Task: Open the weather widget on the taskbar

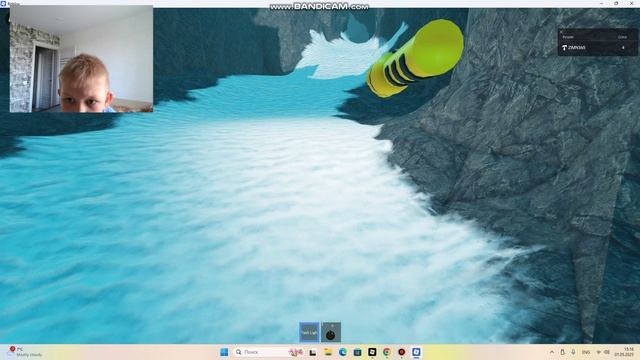Action: click(x=25, y=352)
